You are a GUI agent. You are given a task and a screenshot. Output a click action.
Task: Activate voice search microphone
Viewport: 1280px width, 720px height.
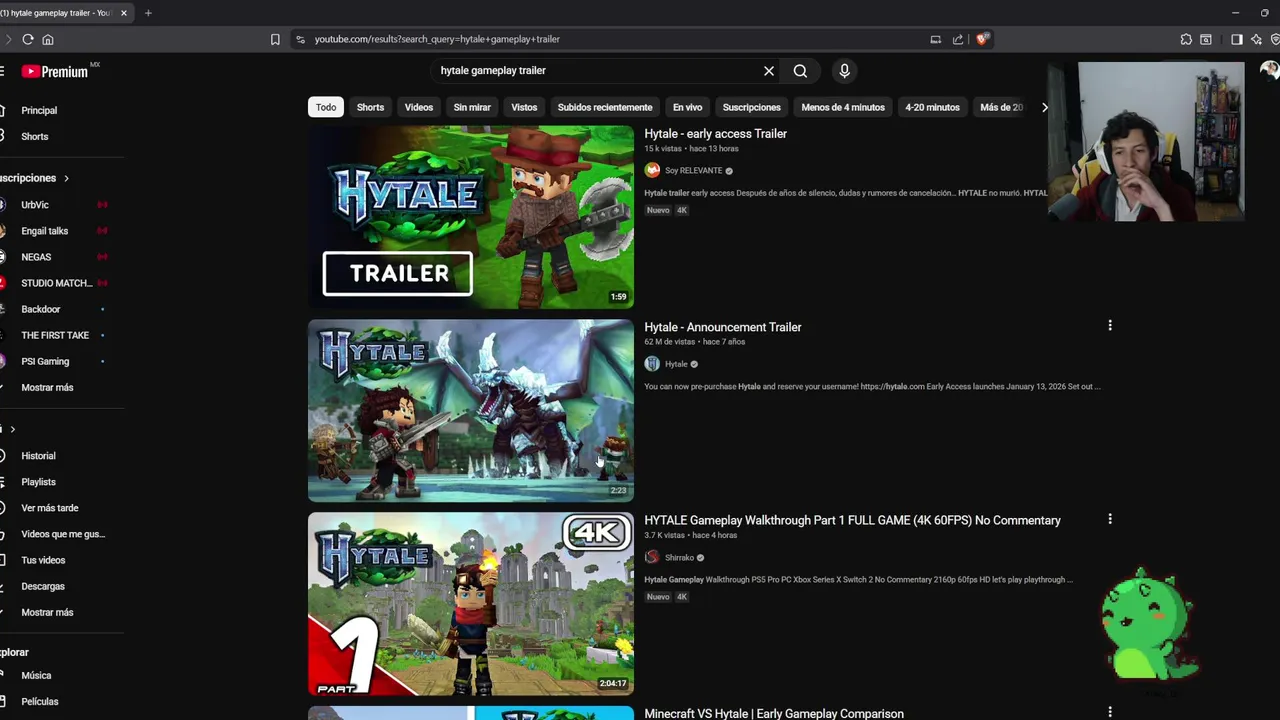point(844,71)
